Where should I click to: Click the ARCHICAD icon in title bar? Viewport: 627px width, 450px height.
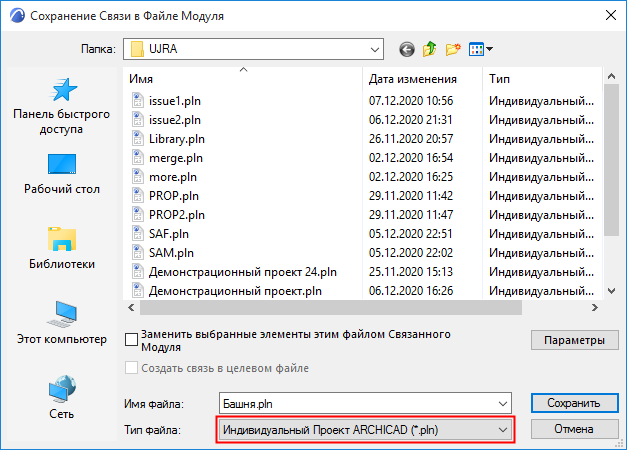(17, 16)
